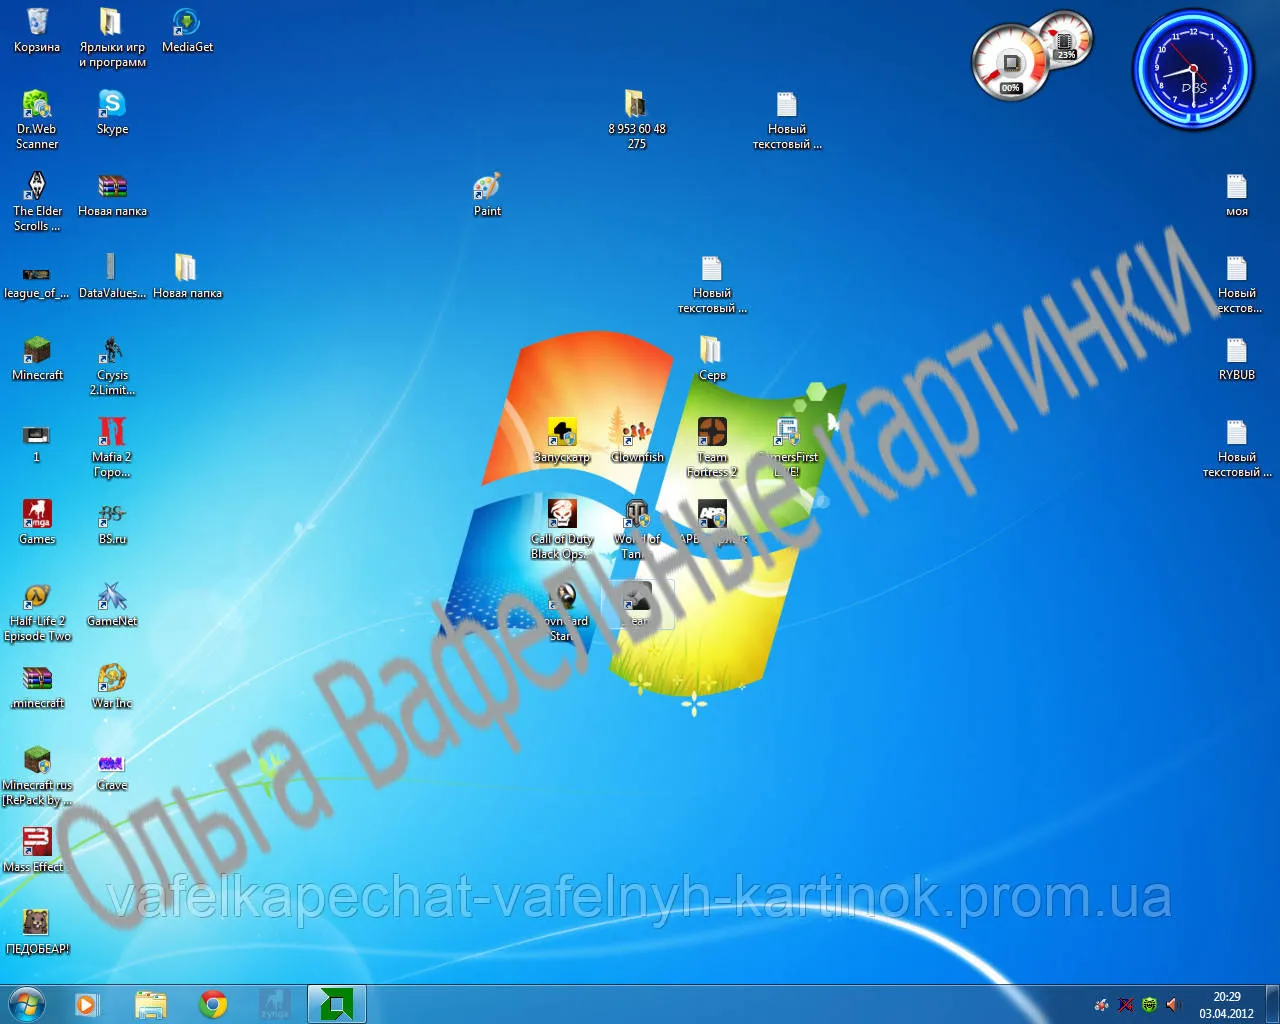Viewport: 1280px width, 1024px height.
Task: Click the blue analog clock gadget
Action: (x=1193, y=69)
